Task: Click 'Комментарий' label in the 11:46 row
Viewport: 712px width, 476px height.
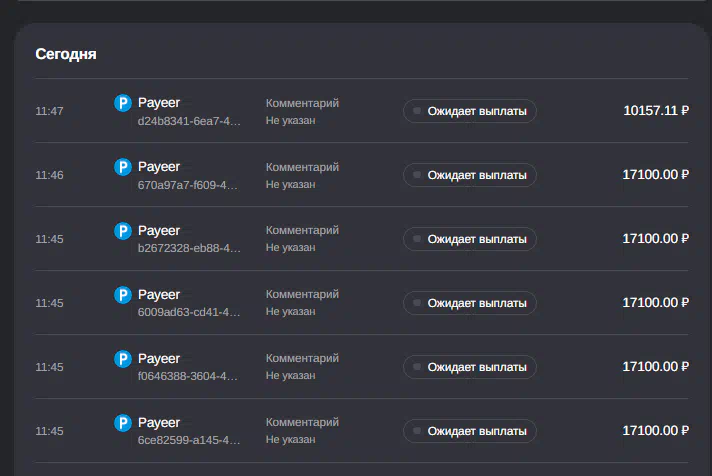Action: tap(302, 168)
